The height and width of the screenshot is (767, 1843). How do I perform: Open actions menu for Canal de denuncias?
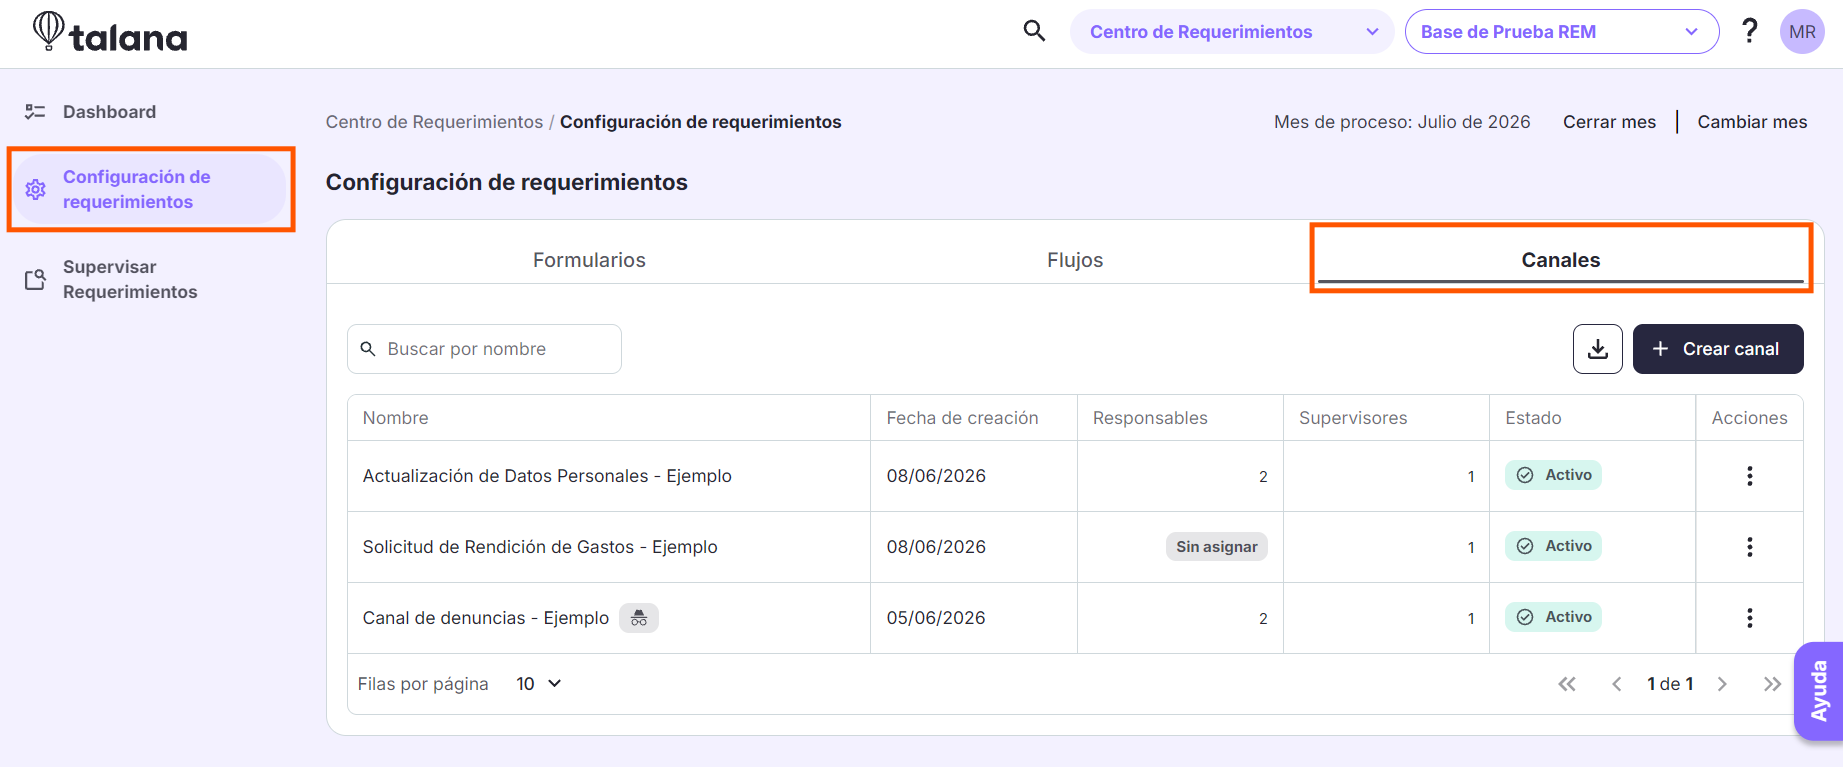[x=1749, y=618]
